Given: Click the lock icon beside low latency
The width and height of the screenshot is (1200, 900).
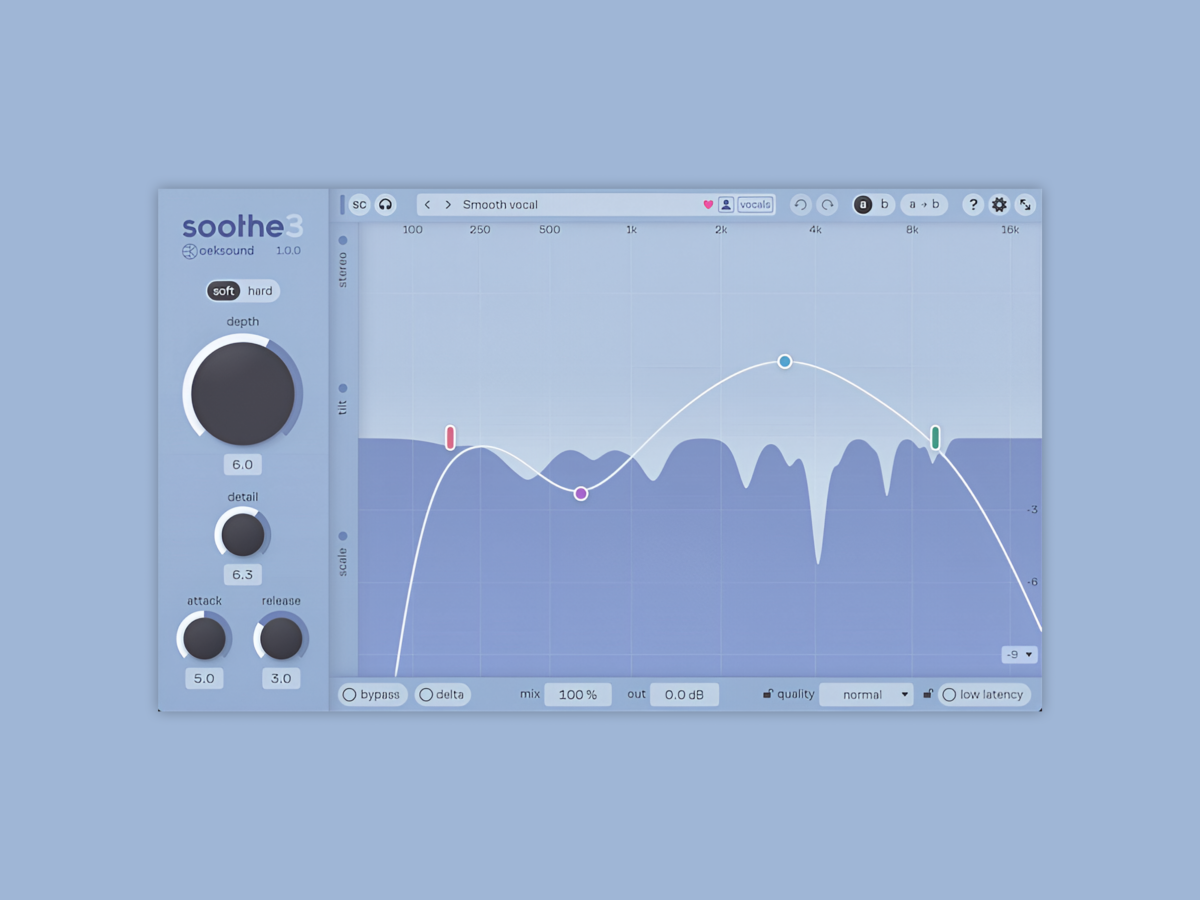Looking at the screenshot, I should [x=929, y=694].
